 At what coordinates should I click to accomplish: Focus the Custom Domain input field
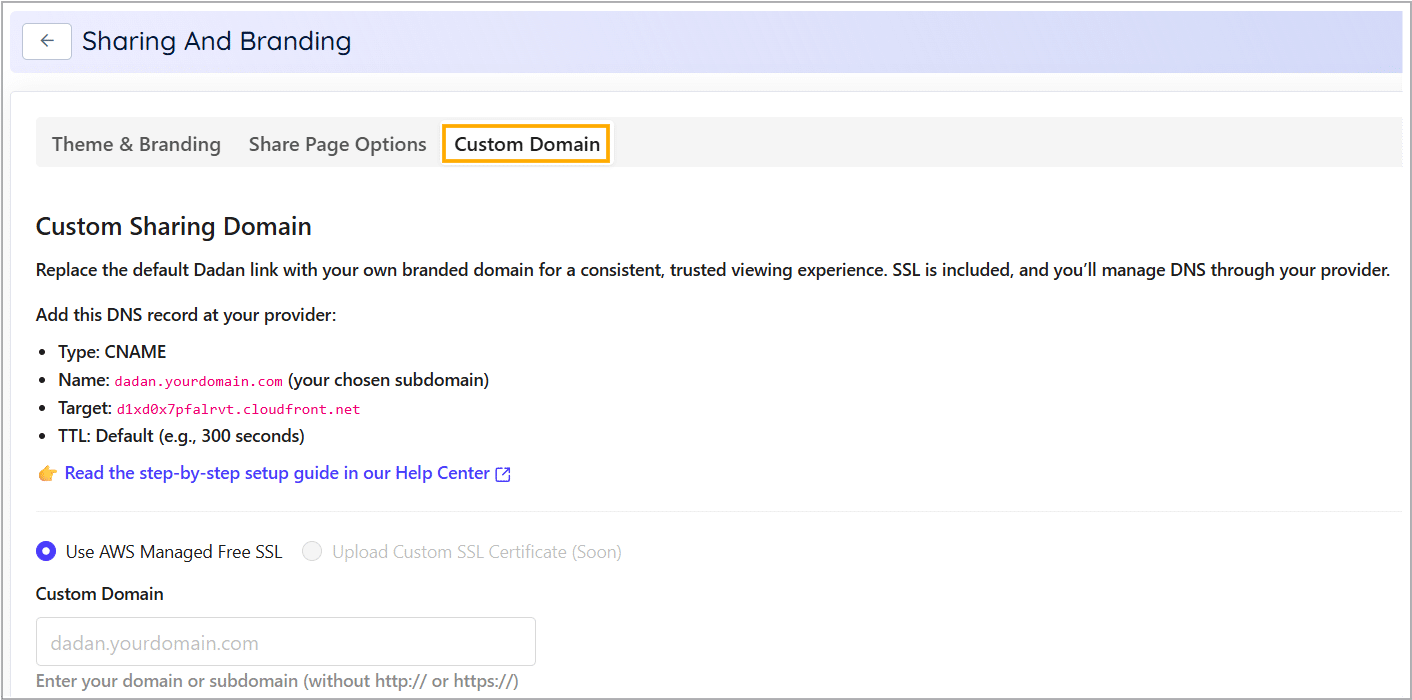pos(286,642)
